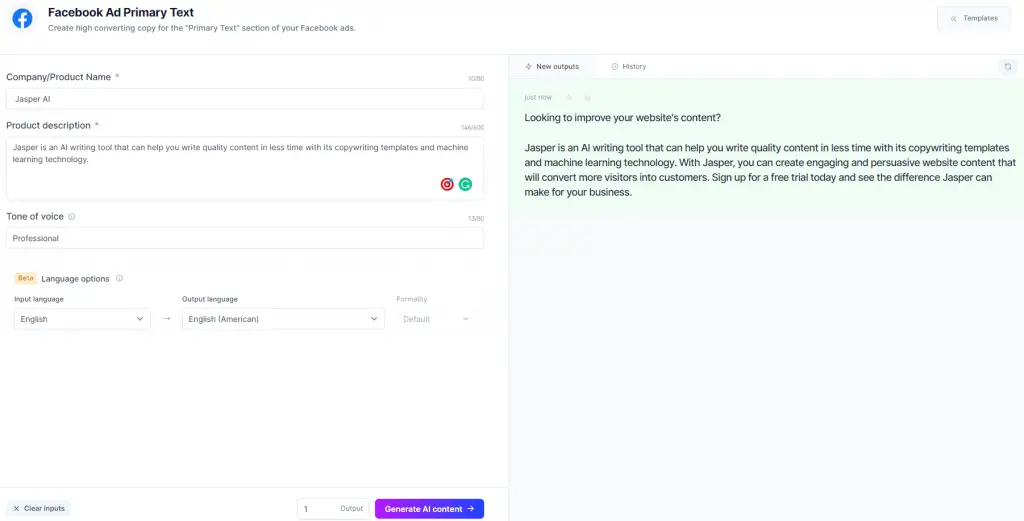Click the Language options info icon
Viewport: 1024px width, 521px height.
(120, 278)
